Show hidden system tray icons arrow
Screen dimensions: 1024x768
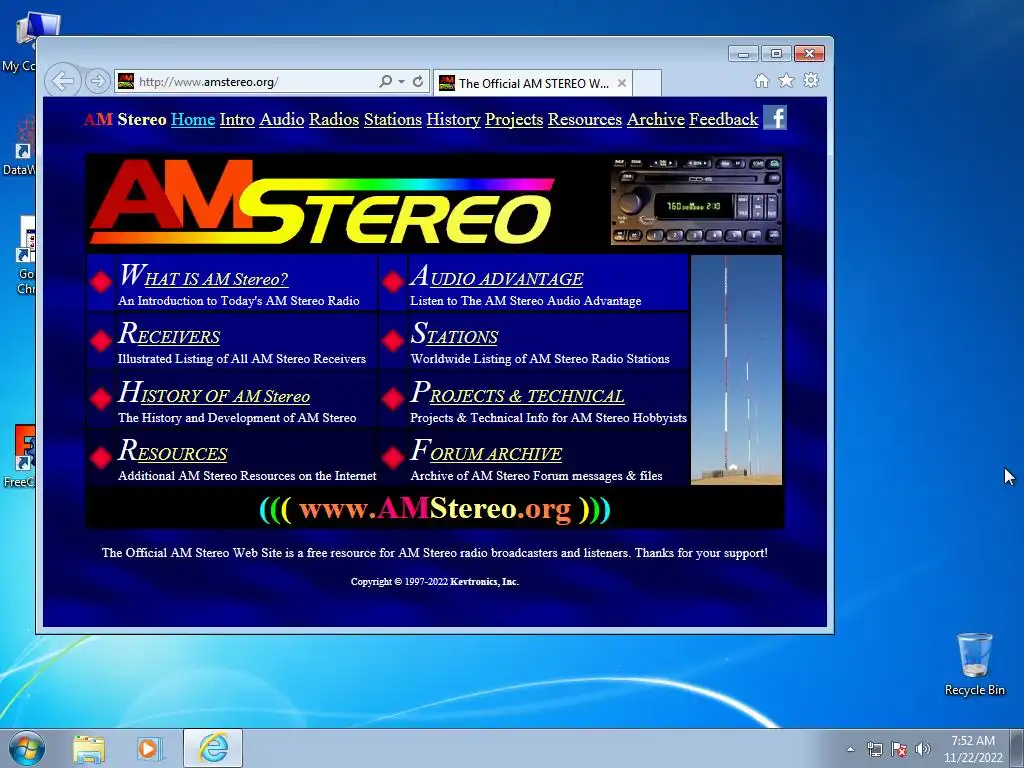[850, 749]
